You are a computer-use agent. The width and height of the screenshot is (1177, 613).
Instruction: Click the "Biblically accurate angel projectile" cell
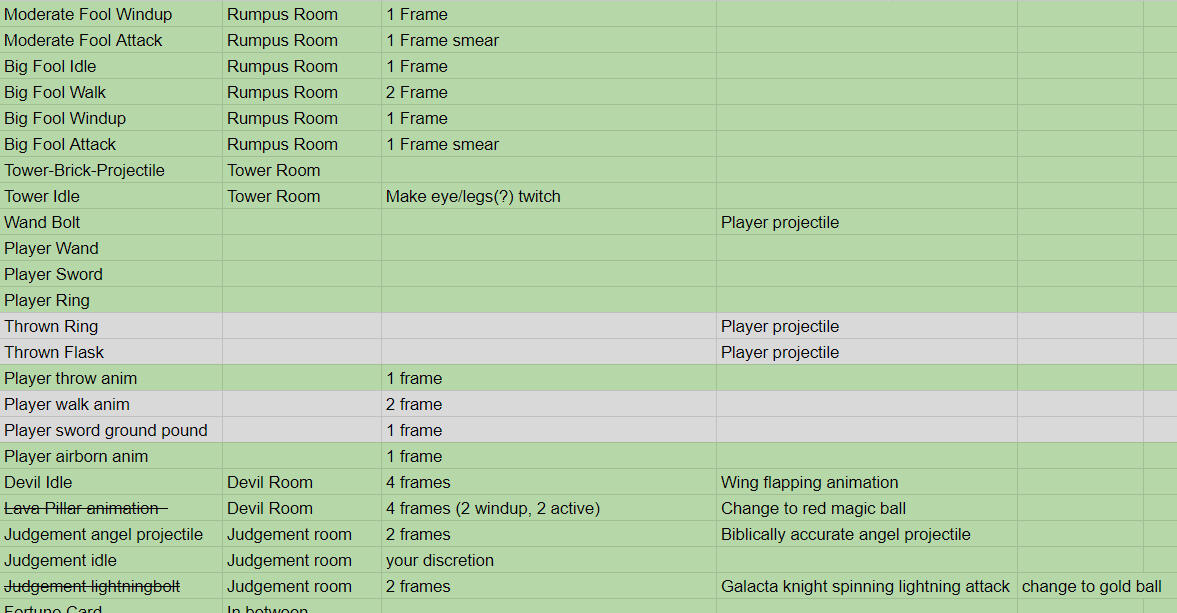[x=845, y=534]
